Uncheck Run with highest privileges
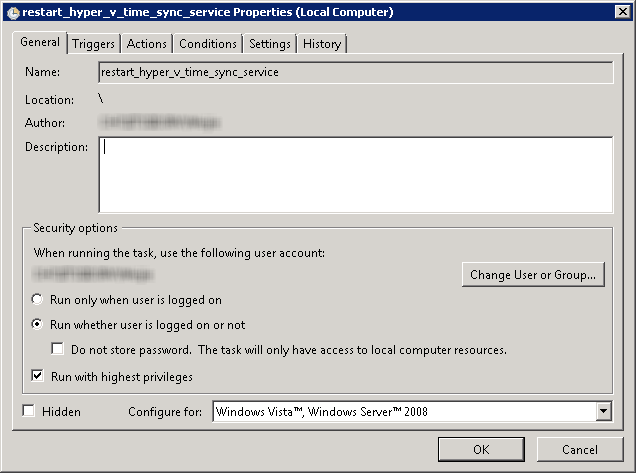636x473 pixels. tap(37, 376)
